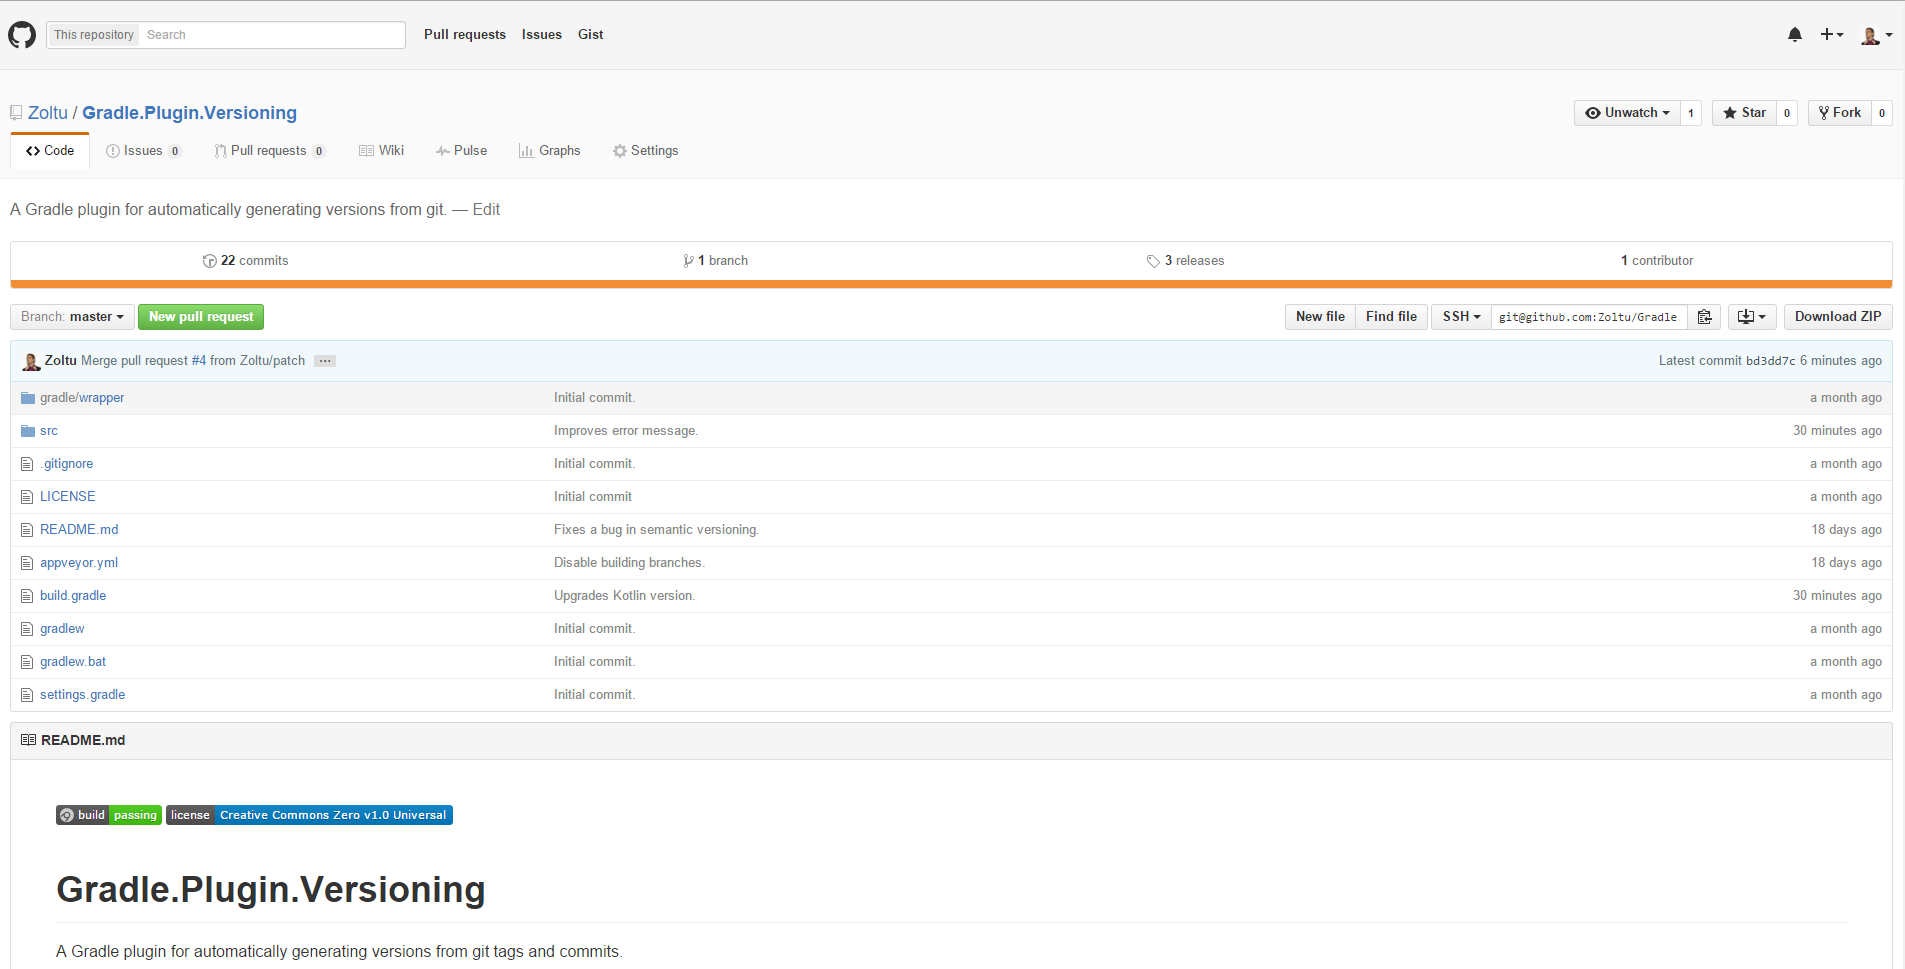This screenshot has height=969, width=1905.
Task: Open the appveyor.yml file
Action: [79, 563]
